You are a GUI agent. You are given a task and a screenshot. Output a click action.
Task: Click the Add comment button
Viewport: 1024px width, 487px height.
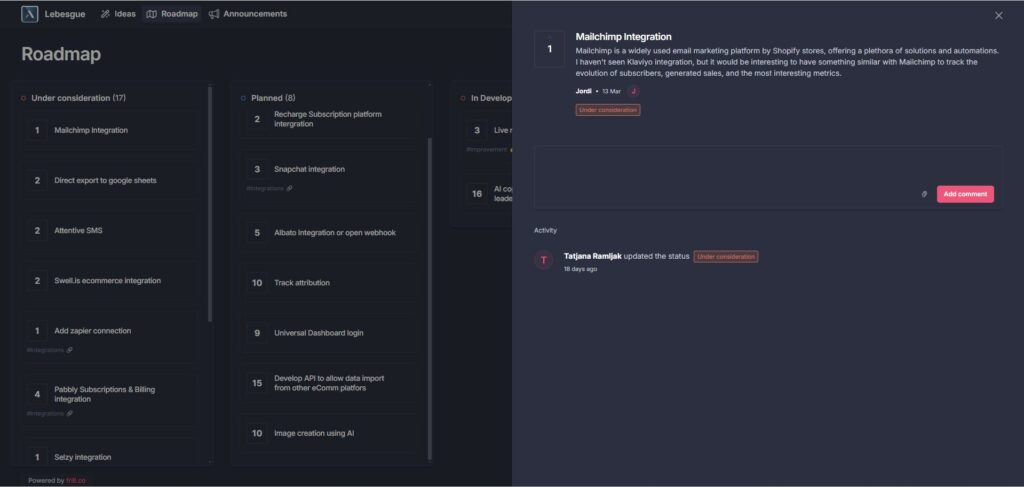click(965, 194)
